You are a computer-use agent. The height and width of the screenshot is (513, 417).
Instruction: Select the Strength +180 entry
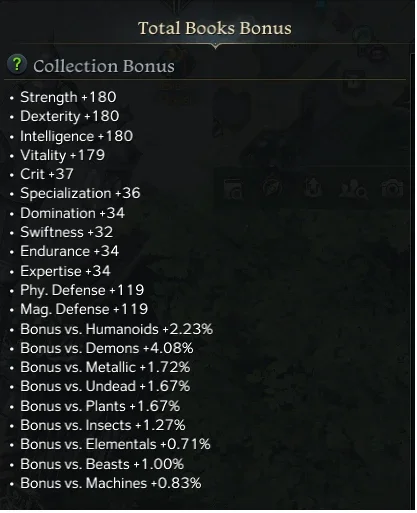(x=68, y=97)
